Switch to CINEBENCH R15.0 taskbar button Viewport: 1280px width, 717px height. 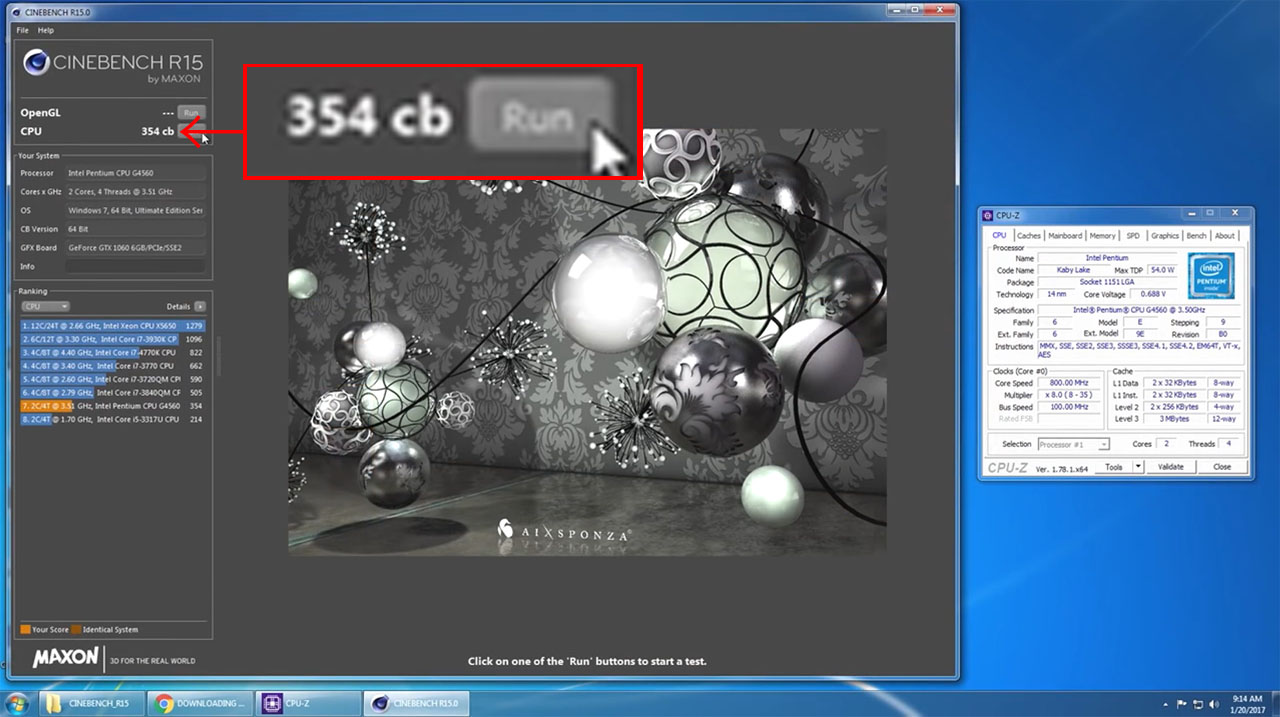pos(416,703)
